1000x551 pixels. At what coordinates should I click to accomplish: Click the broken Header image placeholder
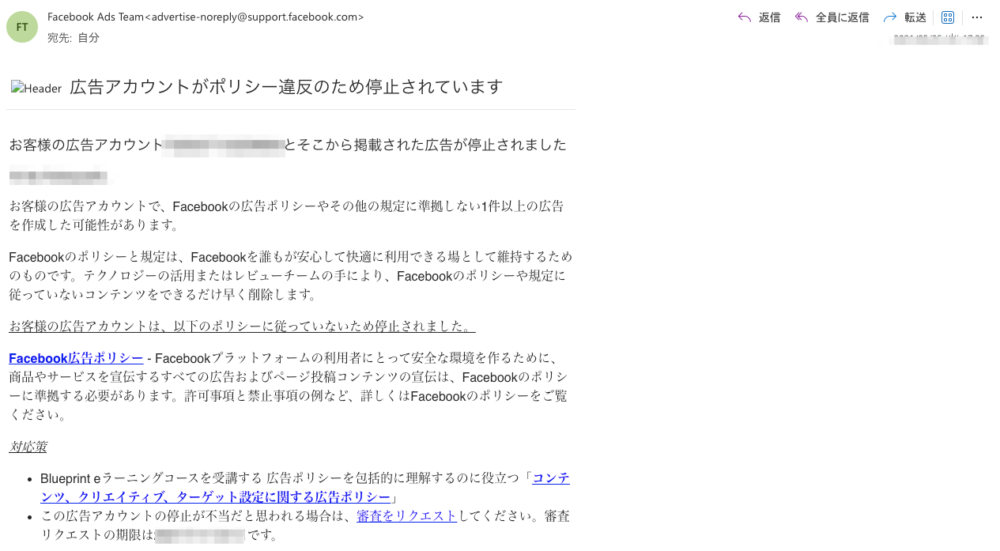[36, 88]
